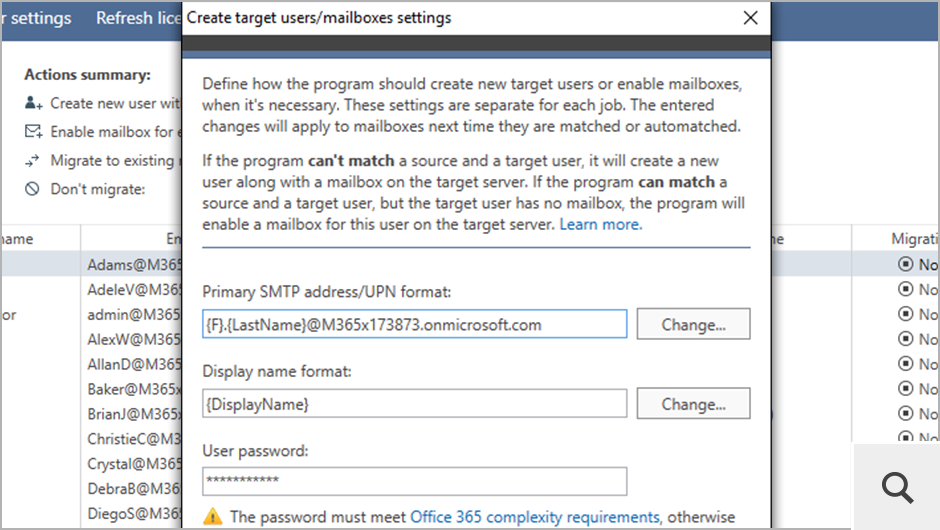Select migration radio button in AllanD row
Screen dimensions: 940x530
coord(905,363)
